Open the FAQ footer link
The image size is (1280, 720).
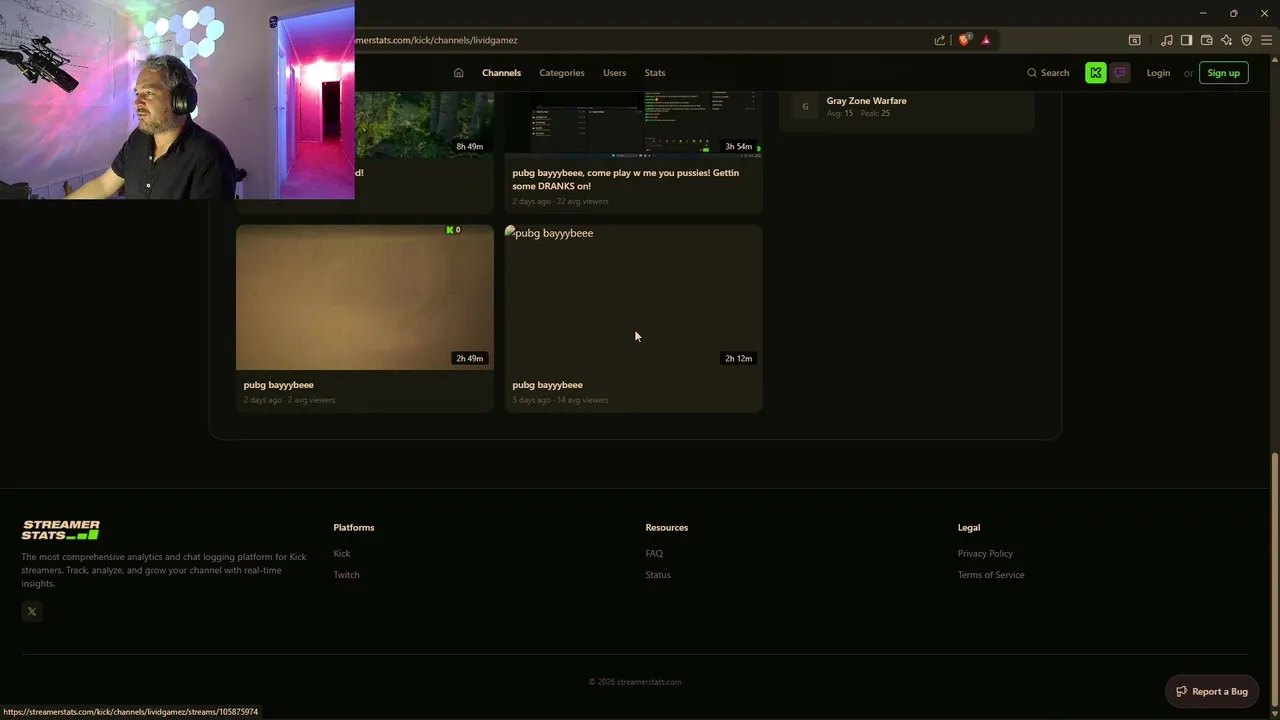pyautogui.click(x=654, y=553)
